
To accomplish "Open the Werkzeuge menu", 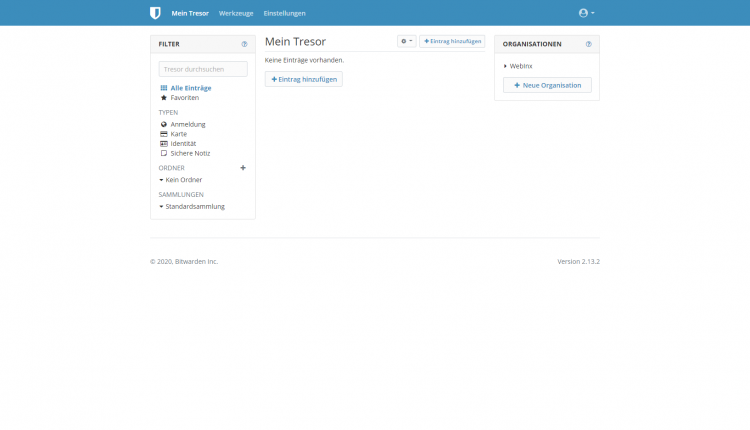I will pyautogui.click(x=236, y=13).
